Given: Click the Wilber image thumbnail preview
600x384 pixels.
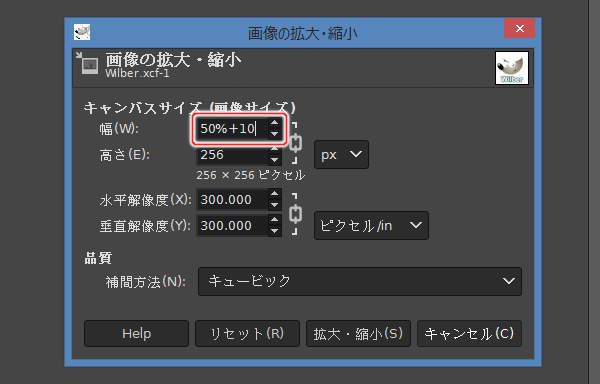Looking at the screenshot, I should (512, 68).
